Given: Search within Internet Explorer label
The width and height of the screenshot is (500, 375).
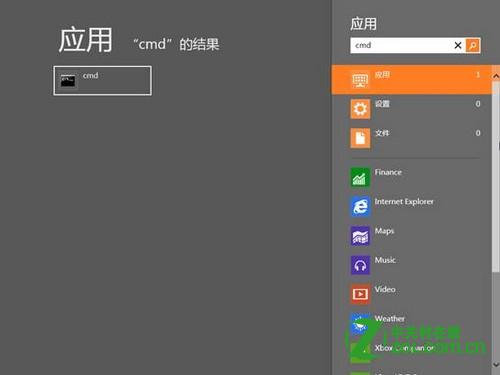Looking at the screenshot, I should click(x=404, y=202).
